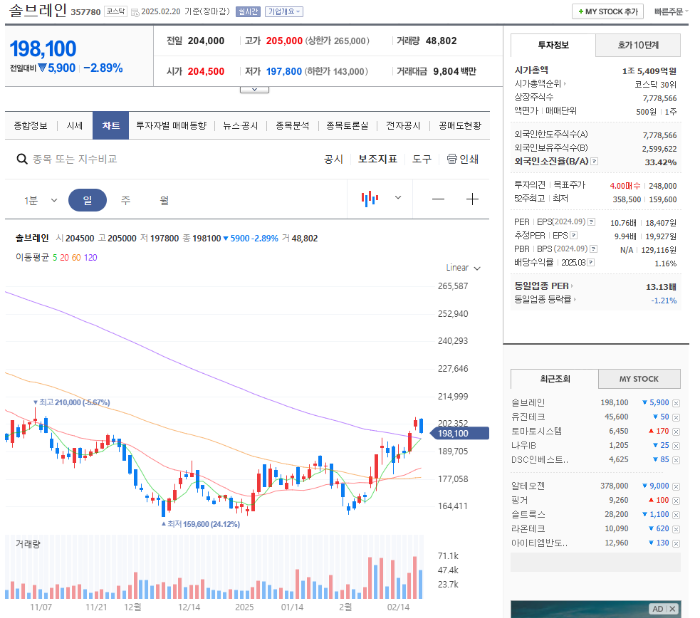Toggle the 20-day moving average
Viewport: 700px width, 618px height.
(x=64, y=258)
